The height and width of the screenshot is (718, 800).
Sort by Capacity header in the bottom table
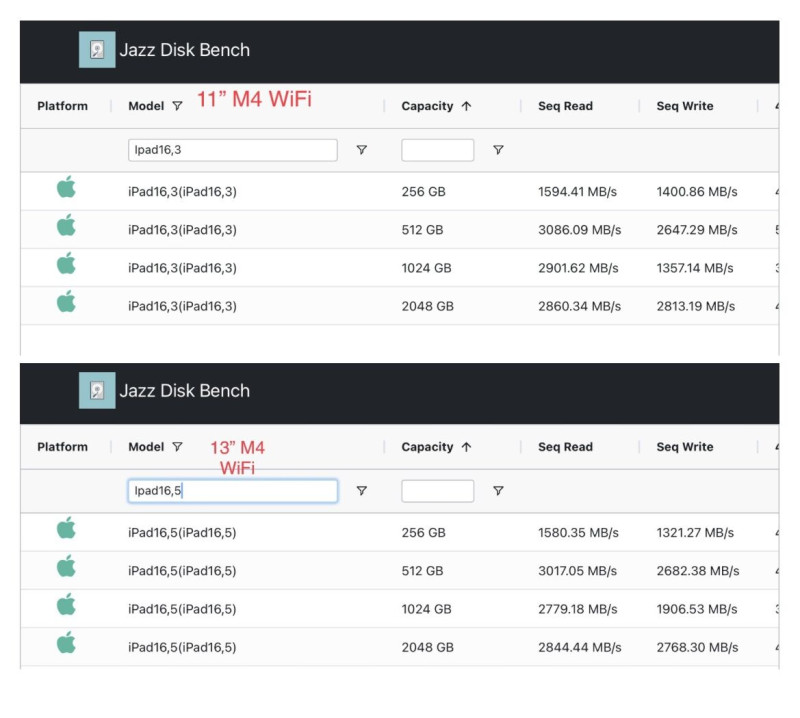tap(427, 447)
